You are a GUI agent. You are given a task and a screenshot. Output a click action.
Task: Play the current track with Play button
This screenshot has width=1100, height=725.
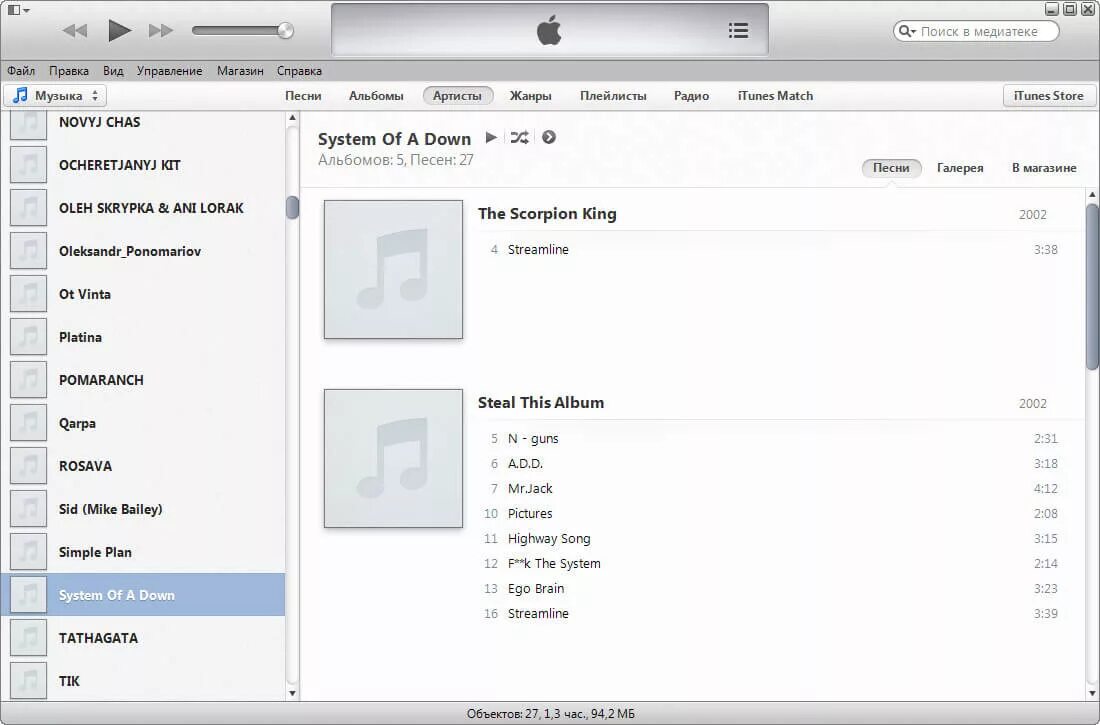[119, 30]
